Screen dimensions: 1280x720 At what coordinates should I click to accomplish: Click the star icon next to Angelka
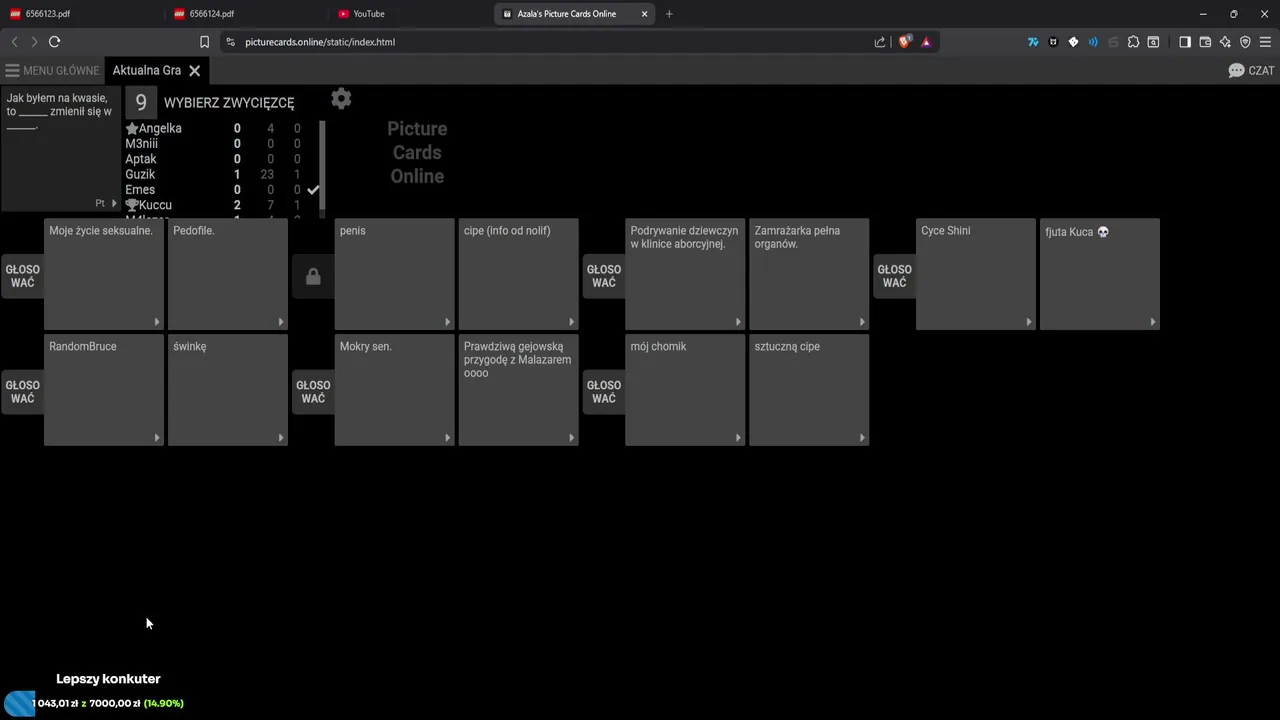coord(132,129)
